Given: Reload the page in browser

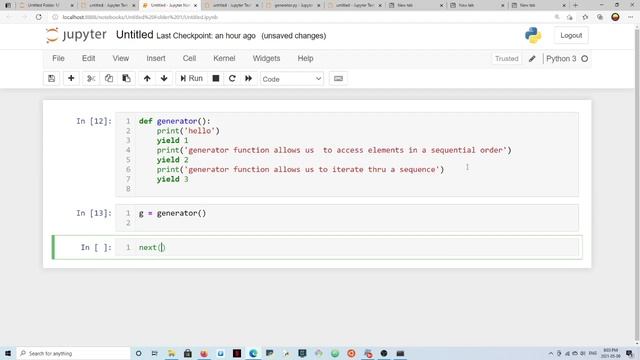Looking at the screenshot, I should [39, 17].
